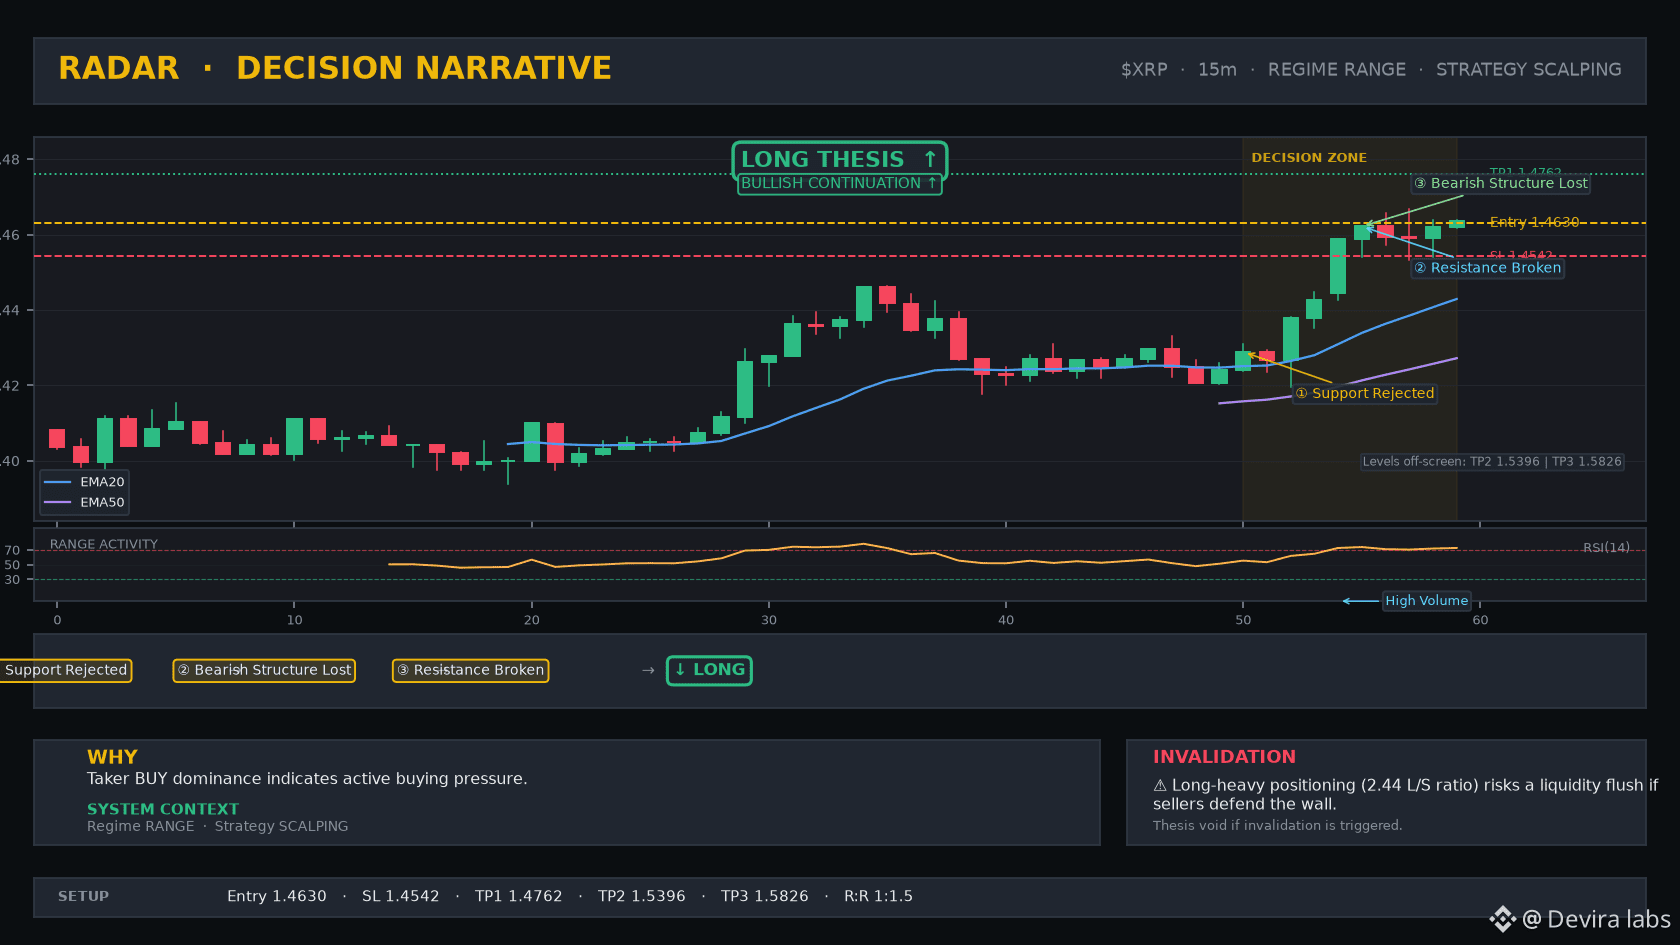Click the Devira labs logo icon

[x=1503, y=919]
